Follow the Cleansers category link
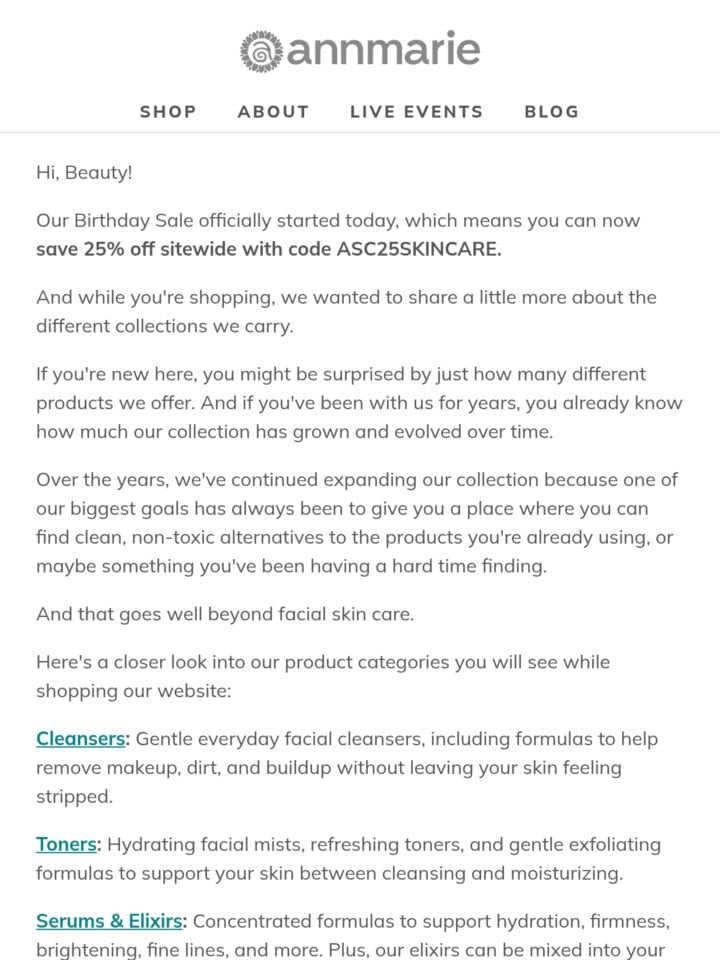The width and height of the screenshot is (720, 960). 80,739
